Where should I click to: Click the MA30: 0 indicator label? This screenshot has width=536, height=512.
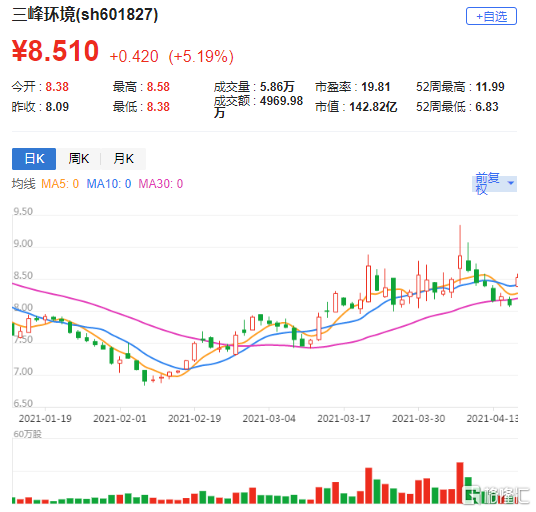161,184
